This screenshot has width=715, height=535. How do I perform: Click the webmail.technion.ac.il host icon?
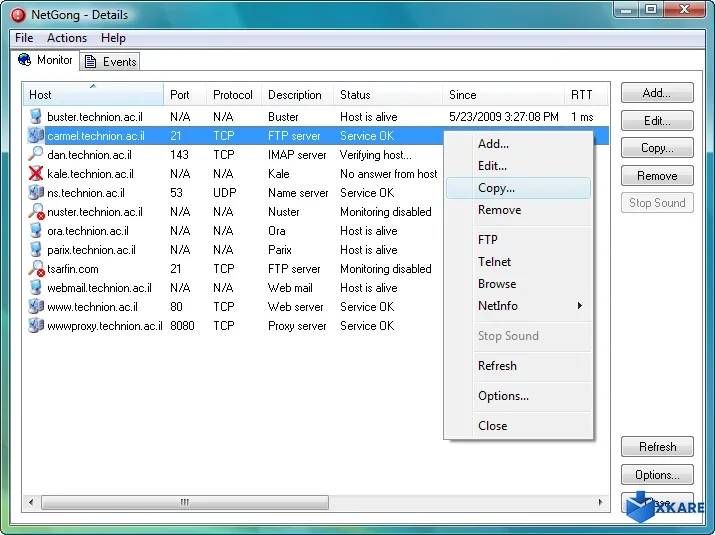coord(36,288)
